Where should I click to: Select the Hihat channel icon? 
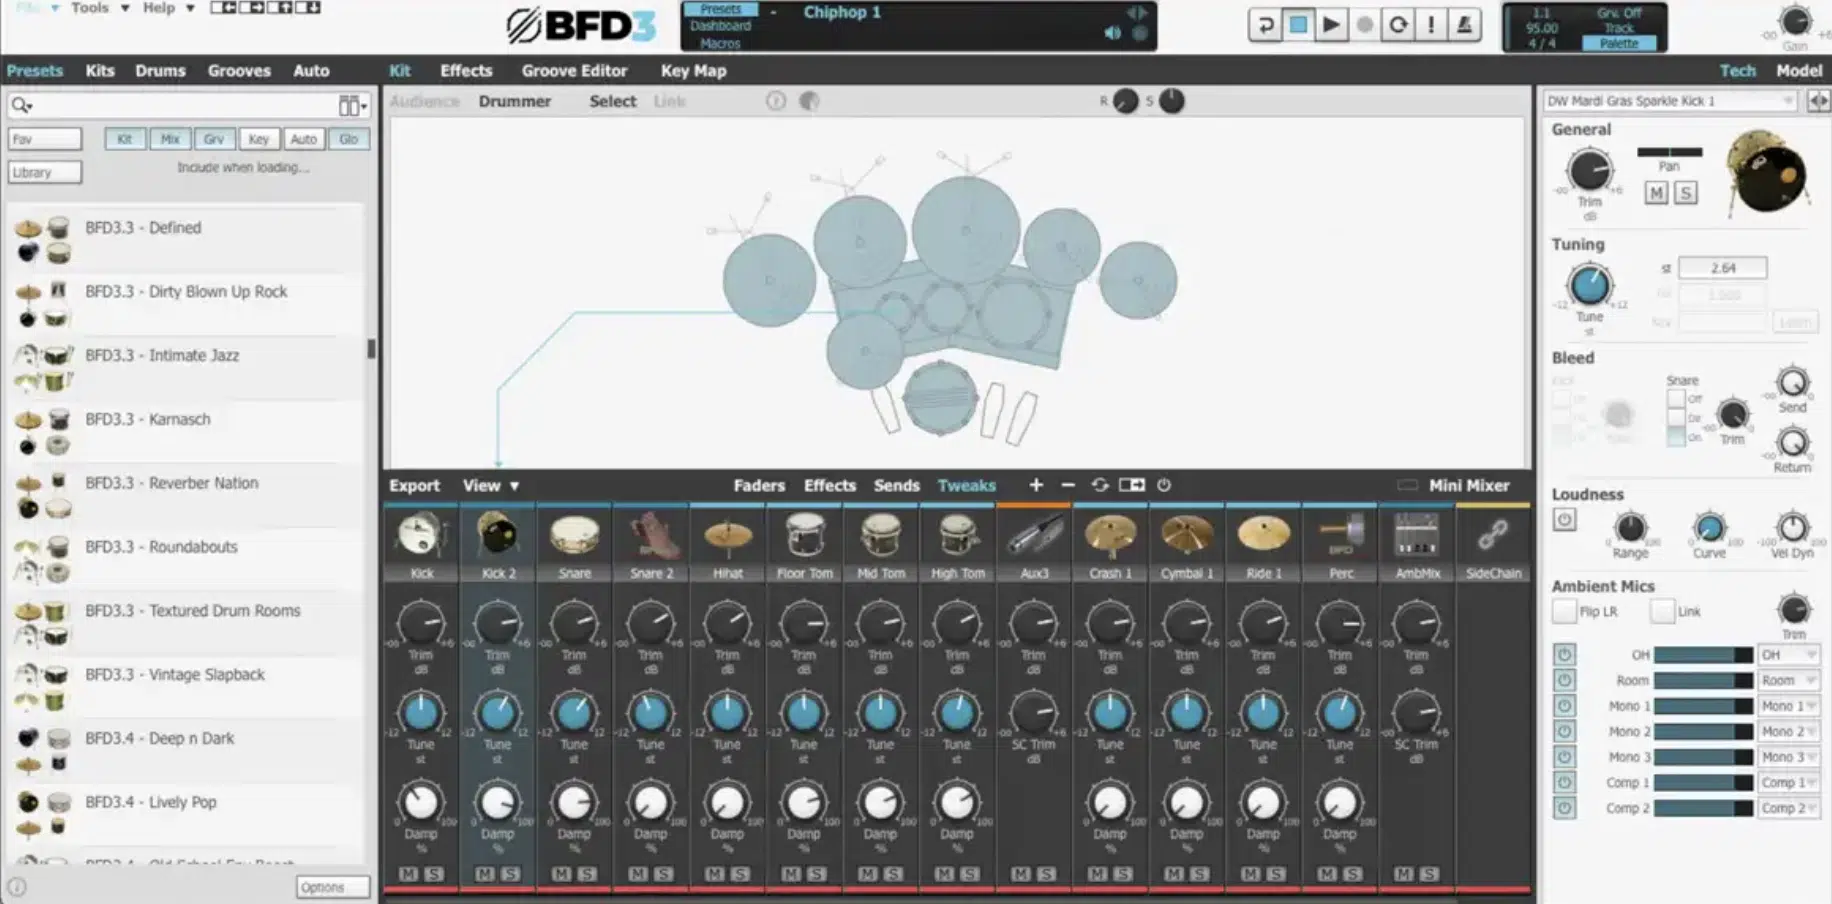coord(727,535)
